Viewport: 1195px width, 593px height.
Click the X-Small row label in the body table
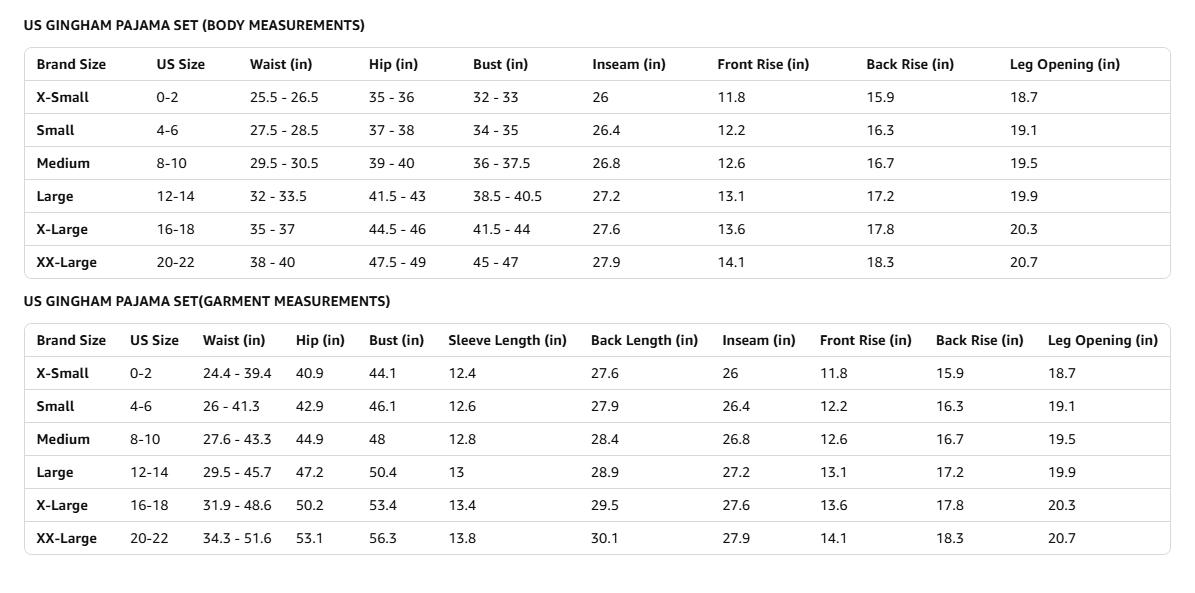tap(62, 98)
